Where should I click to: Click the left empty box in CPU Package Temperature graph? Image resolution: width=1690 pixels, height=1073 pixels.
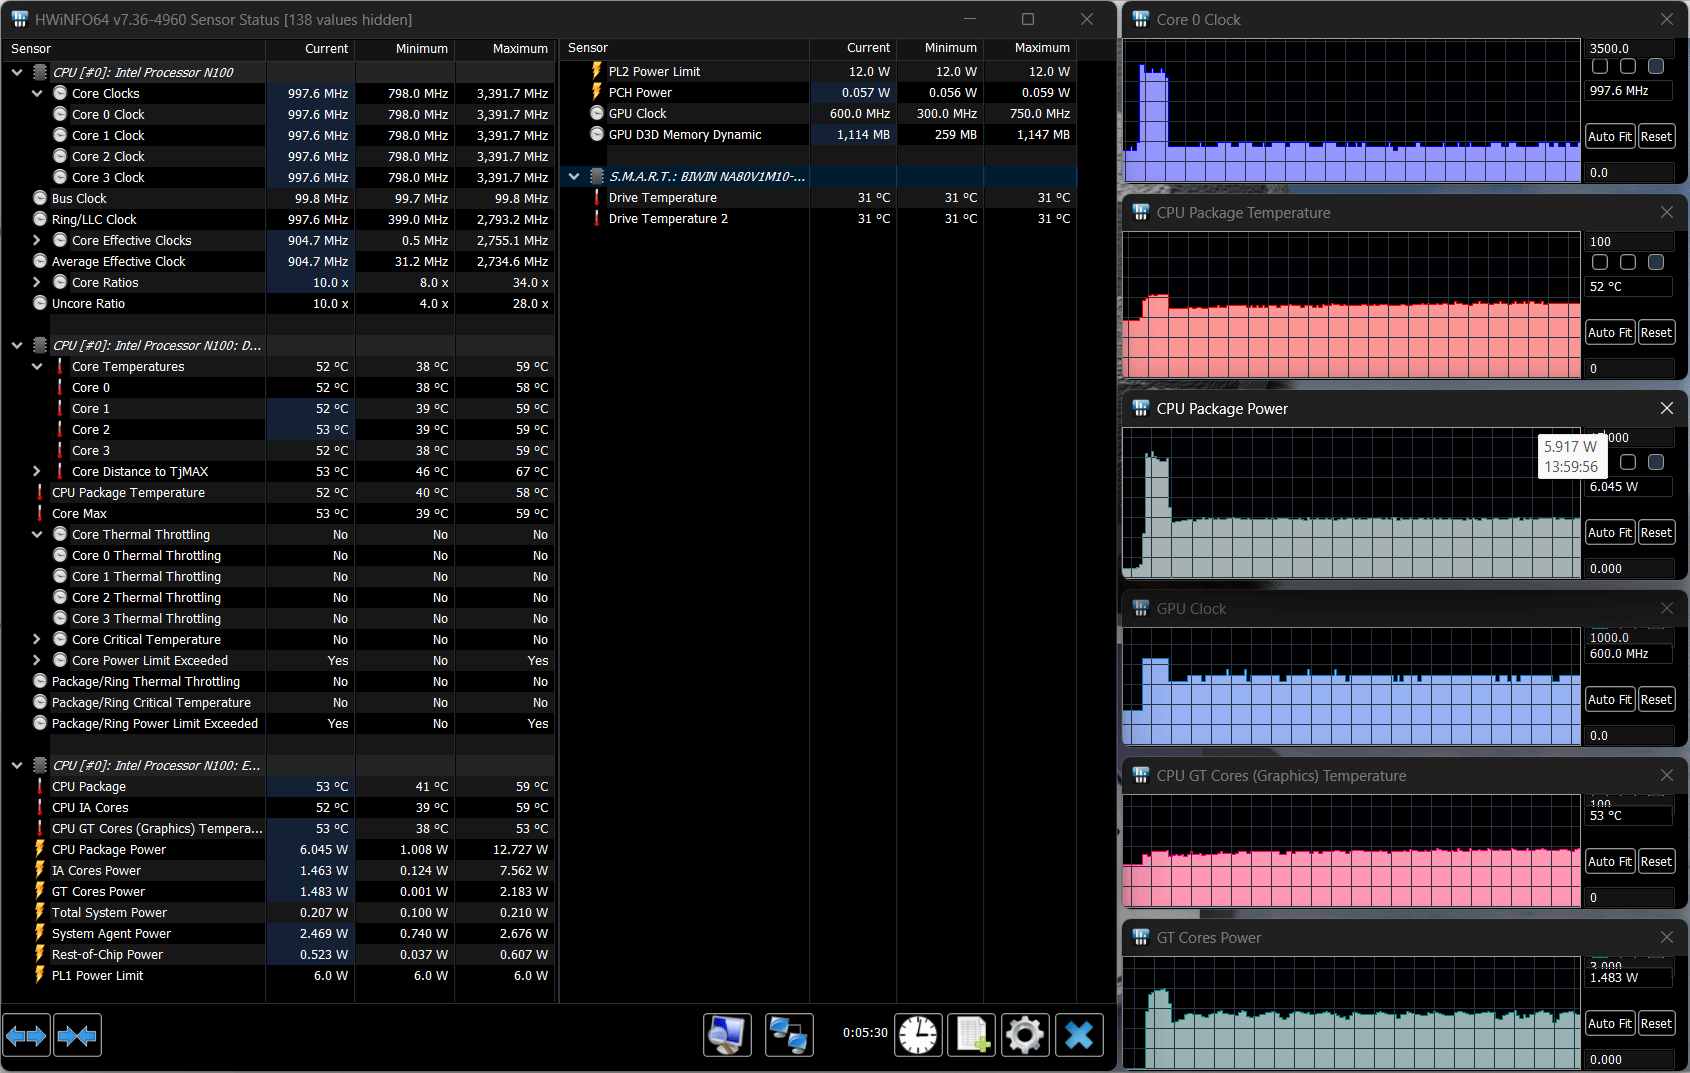(x=1600, y=262)
